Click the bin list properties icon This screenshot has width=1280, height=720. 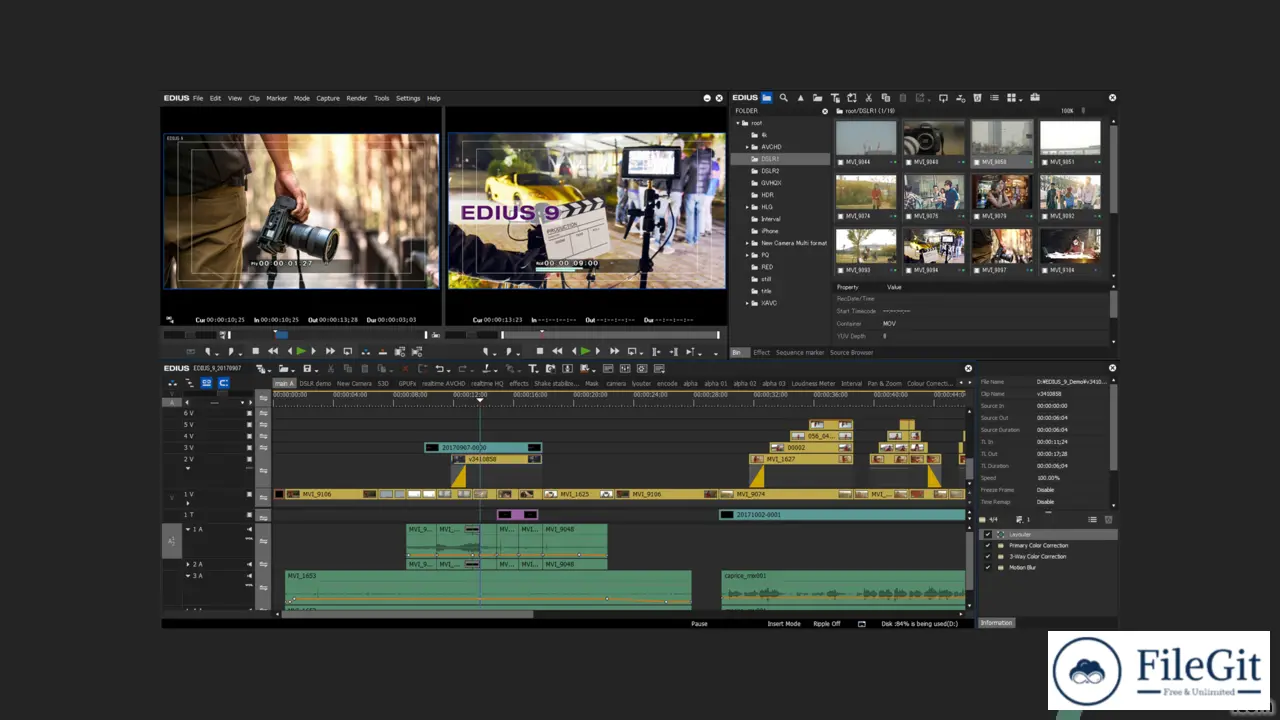[x=994, y=98]
